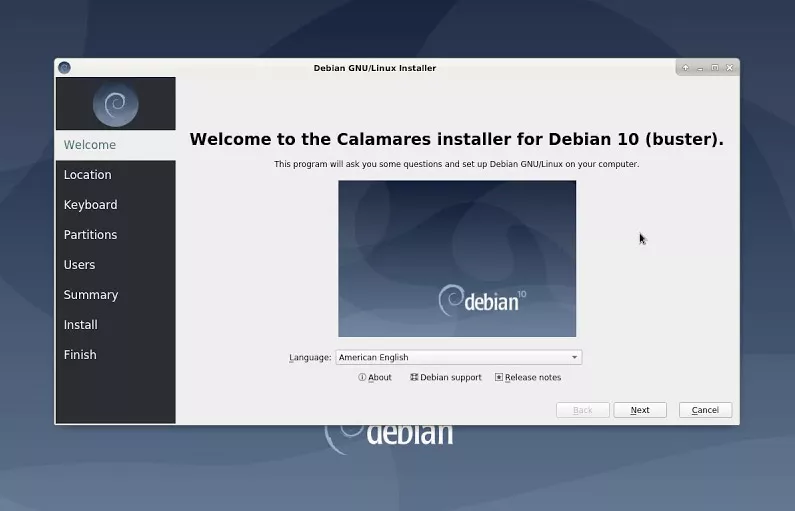Maximize the installer window
This screenshot has height=511, width=795.
point(715,67)
